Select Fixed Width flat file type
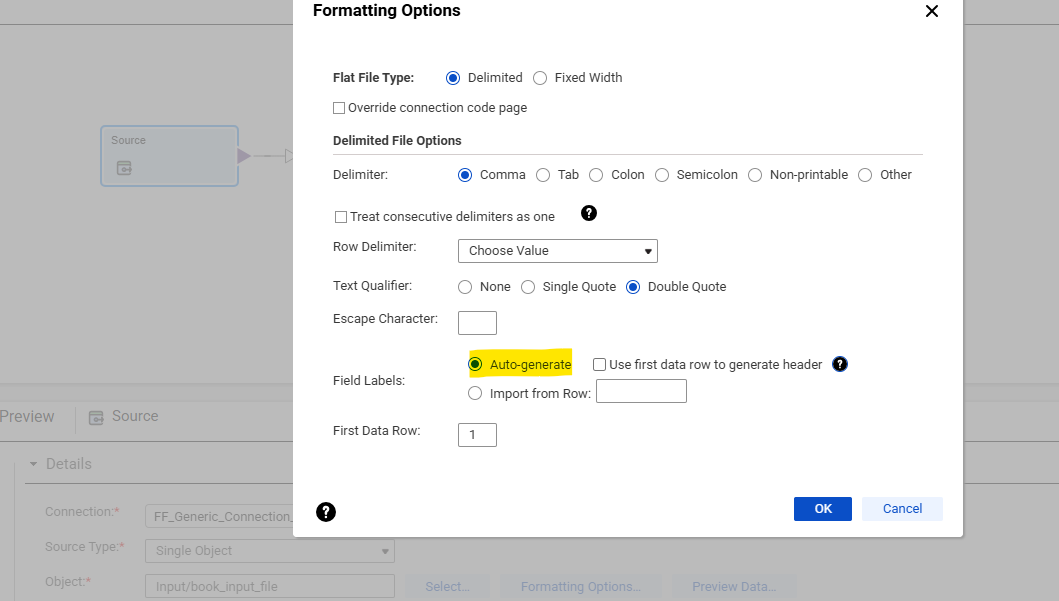This screenshot has width=1059, height=601. (540, 78)
